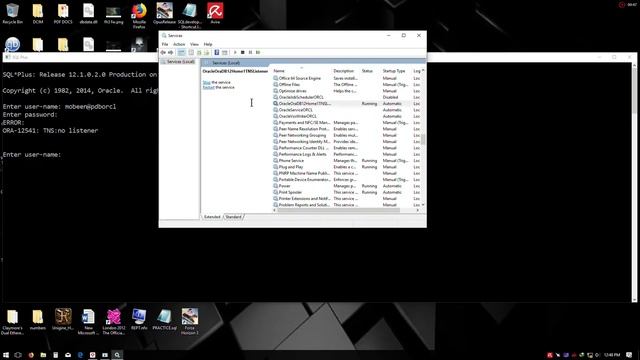This screenshot has width=640, height=360.
Task: Open the Forza Horizon 3 shortcut
Action: click(x=190, y=322)
